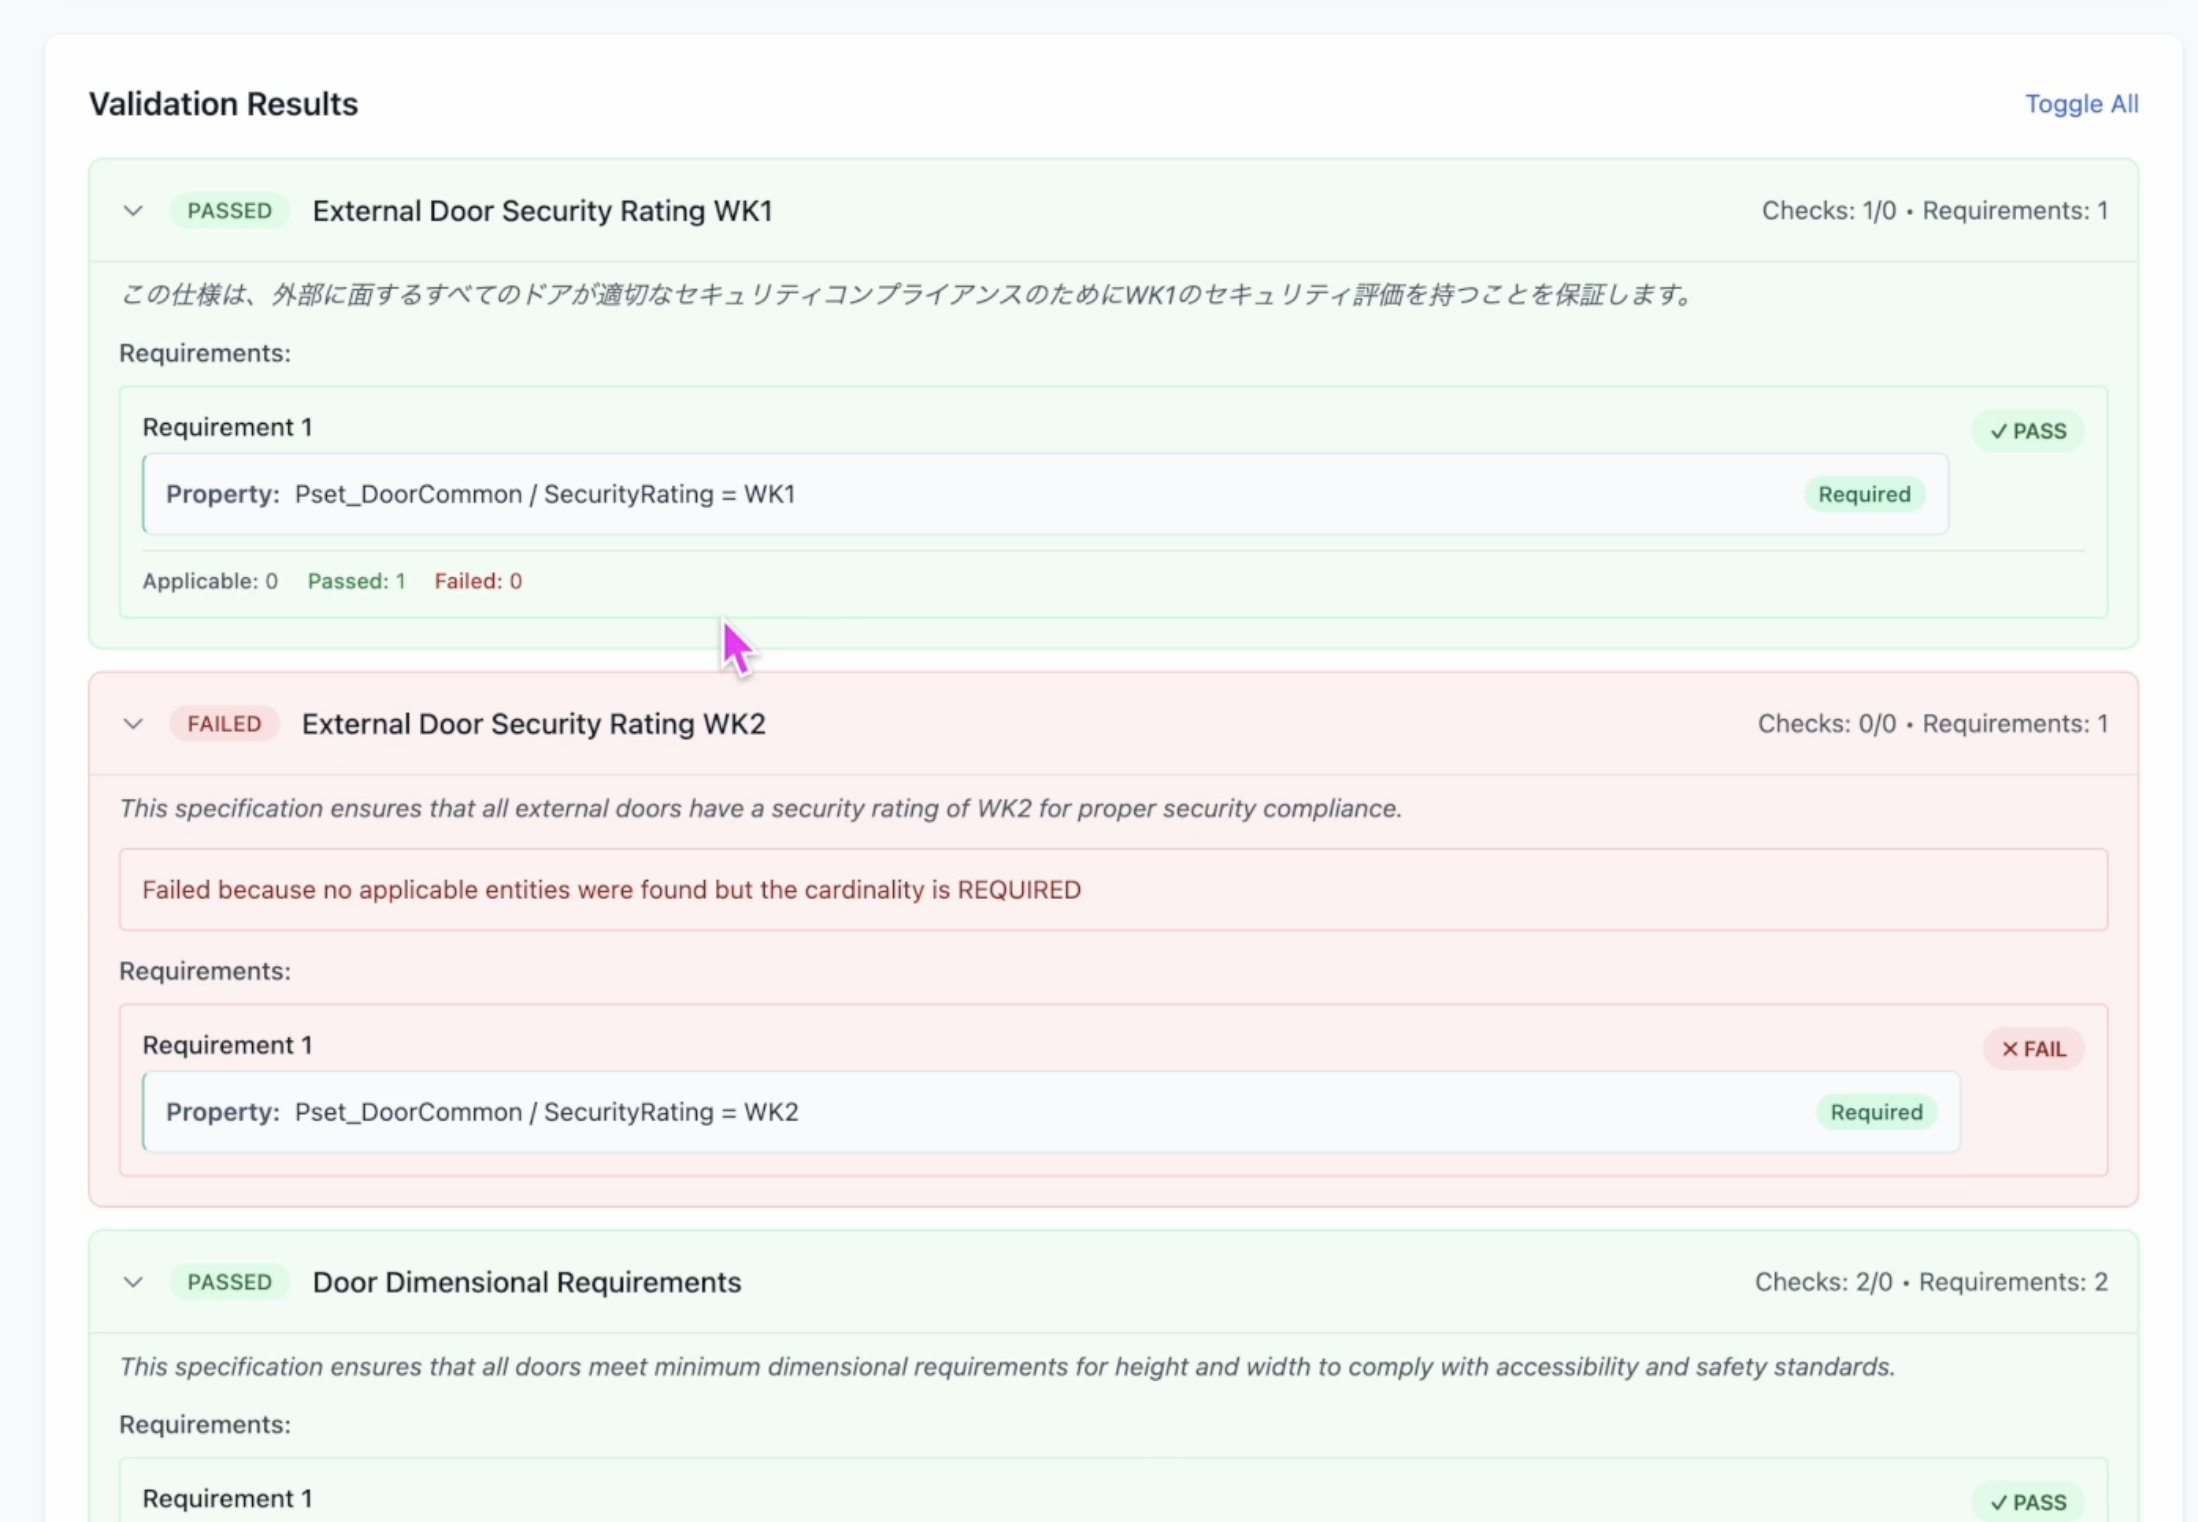Image resolution: width=2198 pixels, height=1522 pixels.
Task: Click the Validation Results heading
Action: pyautogui.click(x=223, y=104)
